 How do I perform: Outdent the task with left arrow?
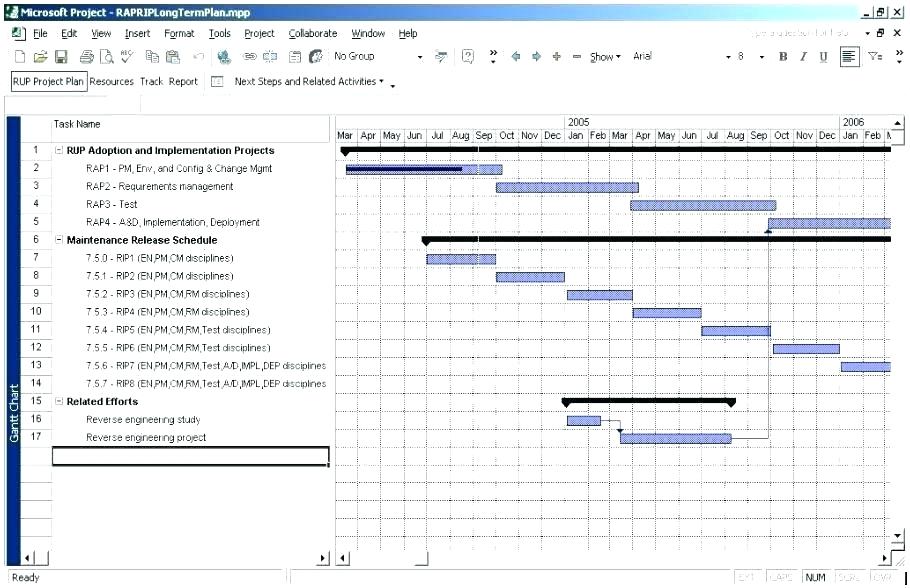515,56
